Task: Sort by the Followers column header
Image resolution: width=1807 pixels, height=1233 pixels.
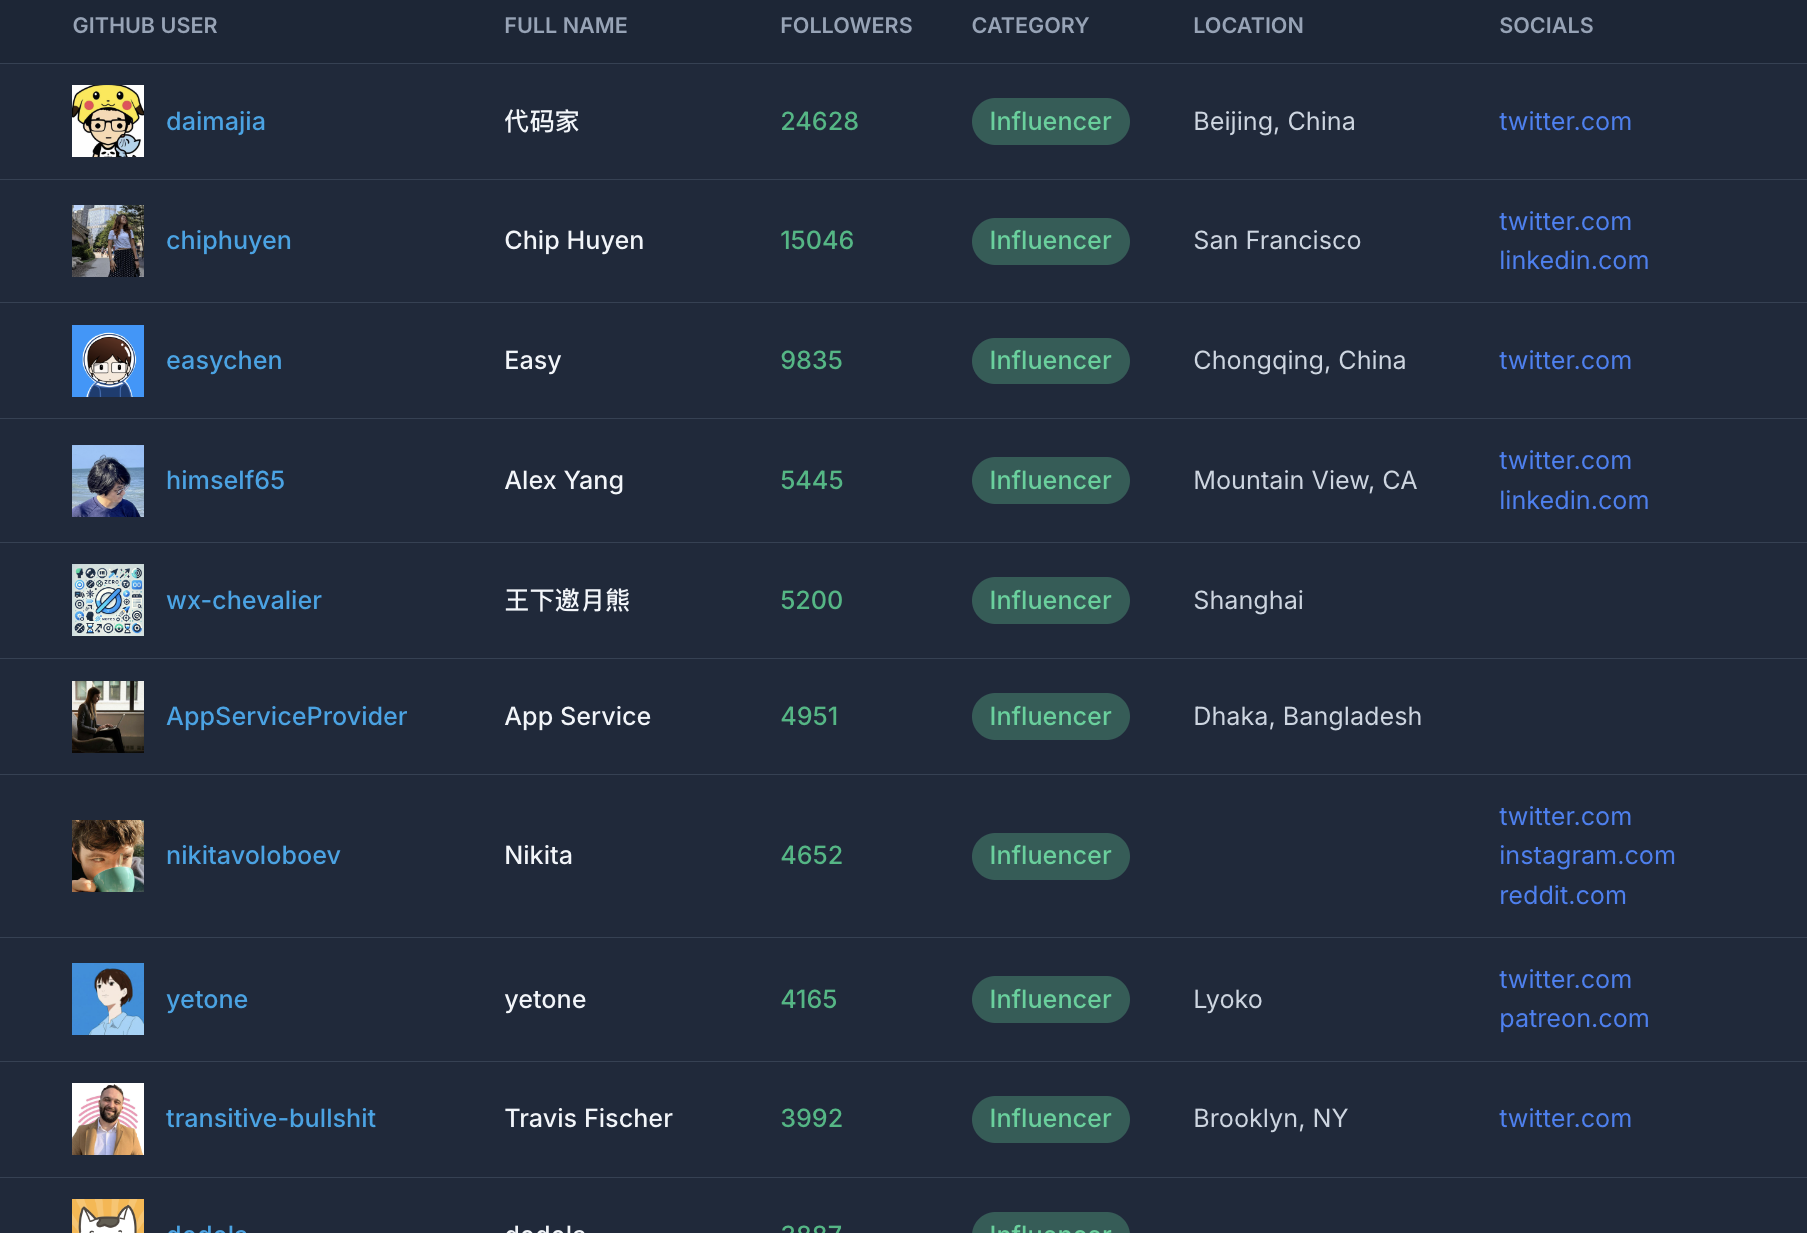Action: (x=845, y=26)
